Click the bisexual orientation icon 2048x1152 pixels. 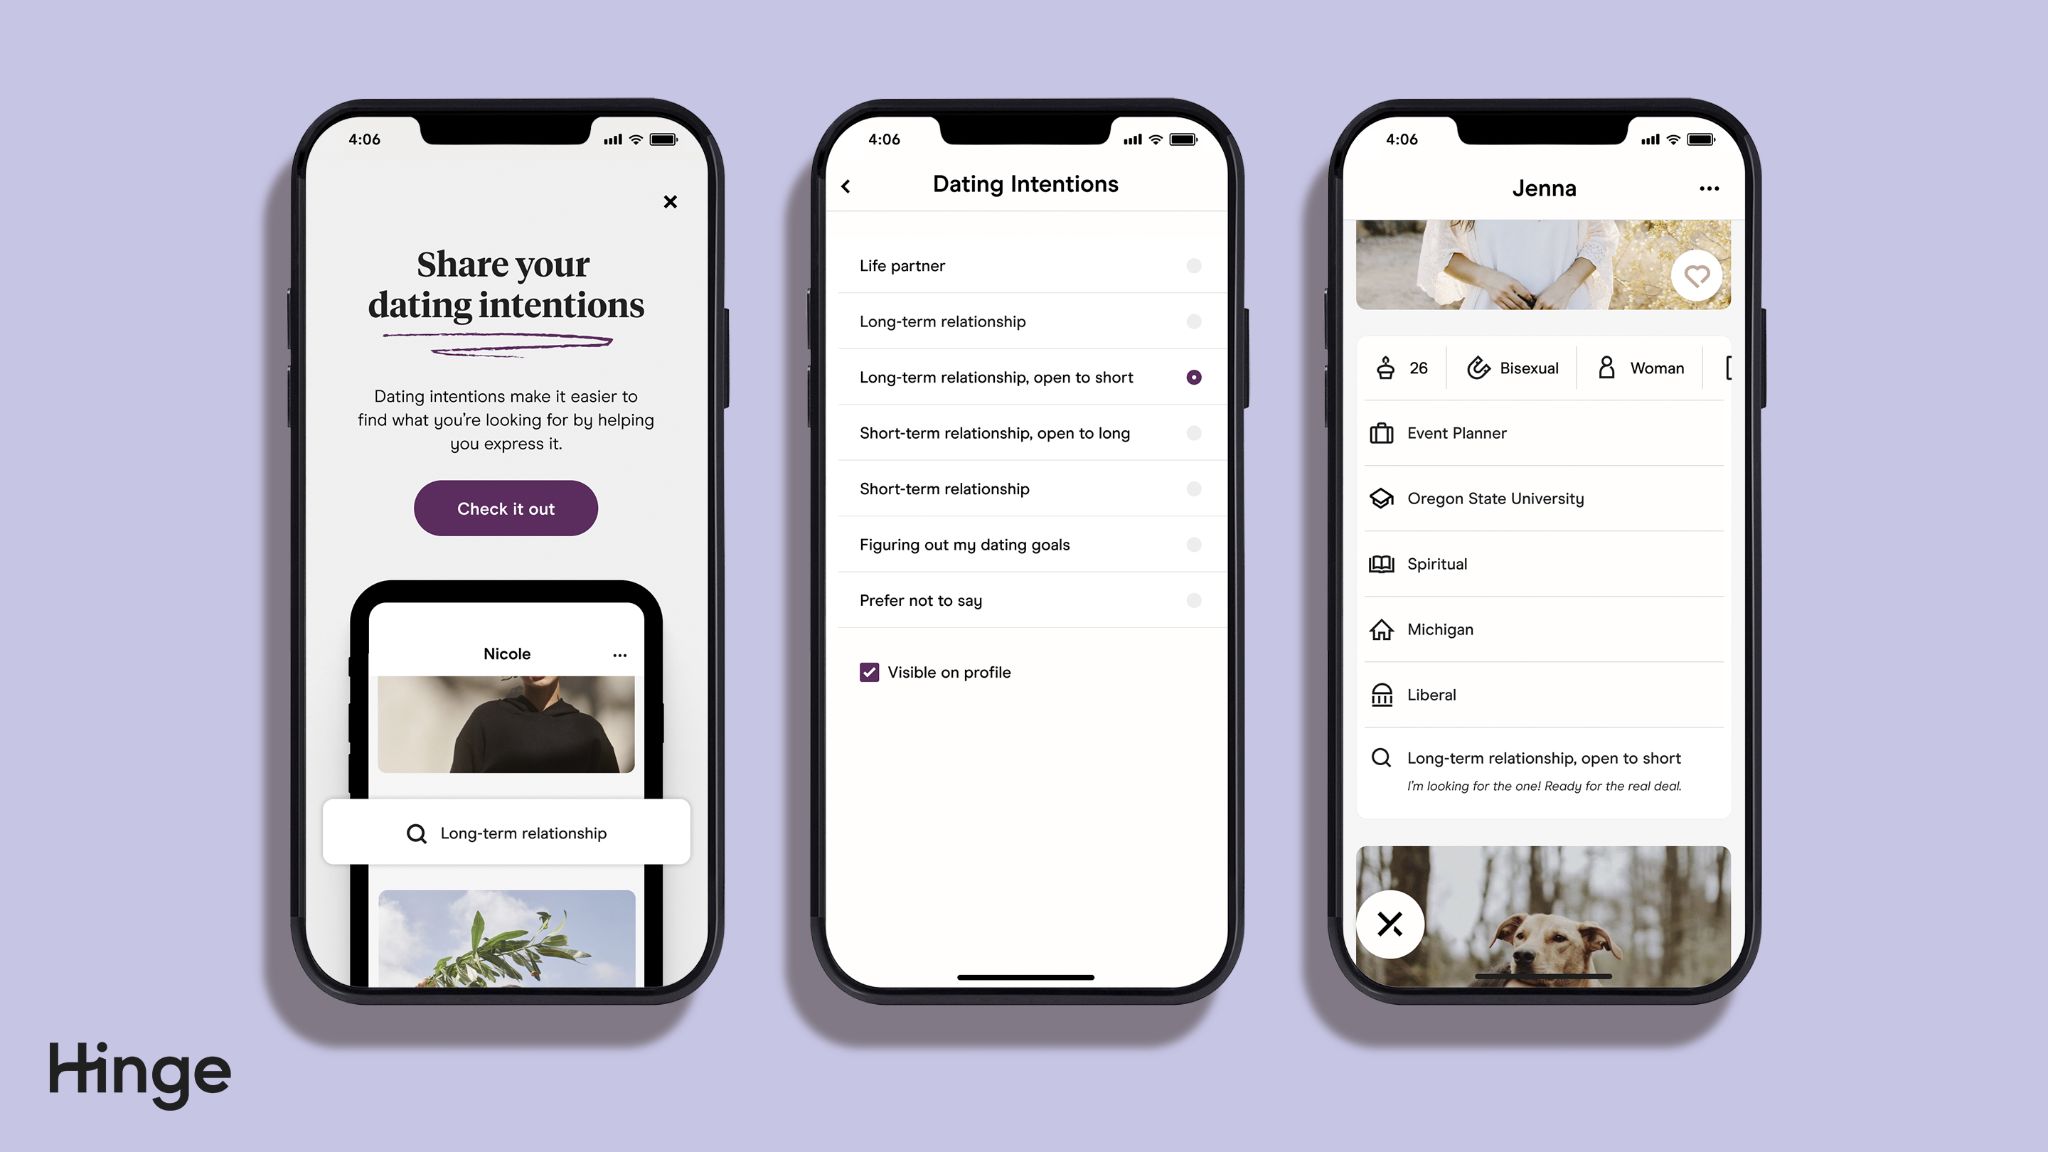1476,367
